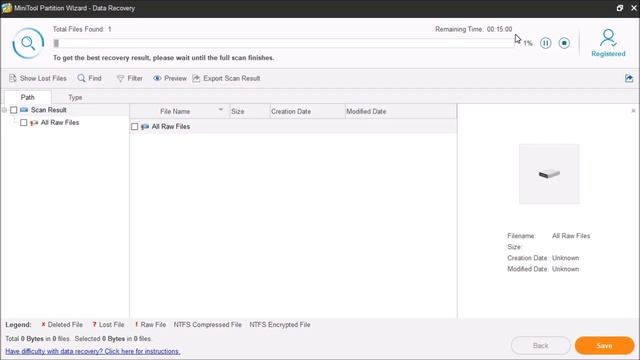
Task: Click Filename All Raw Files value in preview
Action: pyautogui.click(x=571, y=236)
